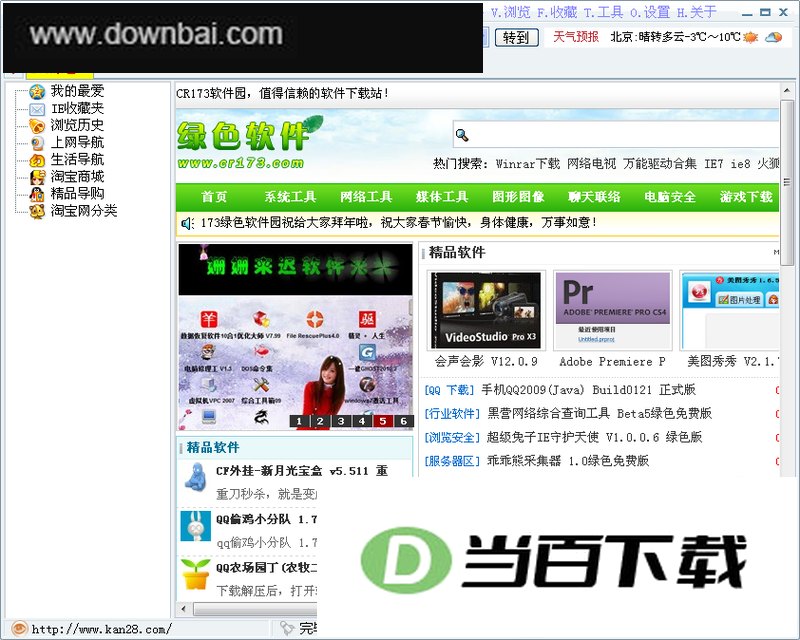Screen dimensions: 800x640
Task: Open the Adobe Premiere Pro CS4 thumbnail
Action: (612, 310)
